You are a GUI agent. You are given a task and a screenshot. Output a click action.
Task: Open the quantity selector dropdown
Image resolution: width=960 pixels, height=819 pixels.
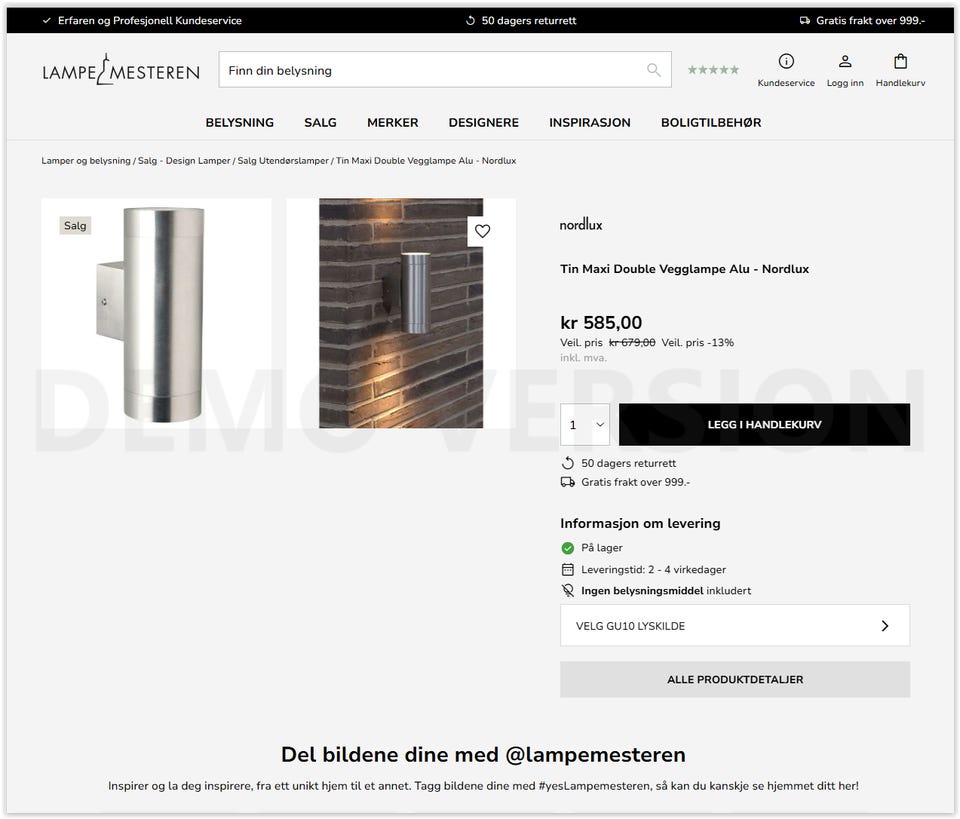[585, 424]
